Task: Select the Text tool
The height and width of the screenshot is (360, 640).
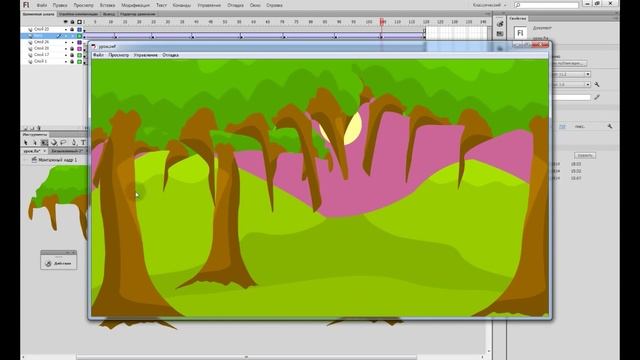Action: pos(83,142)
